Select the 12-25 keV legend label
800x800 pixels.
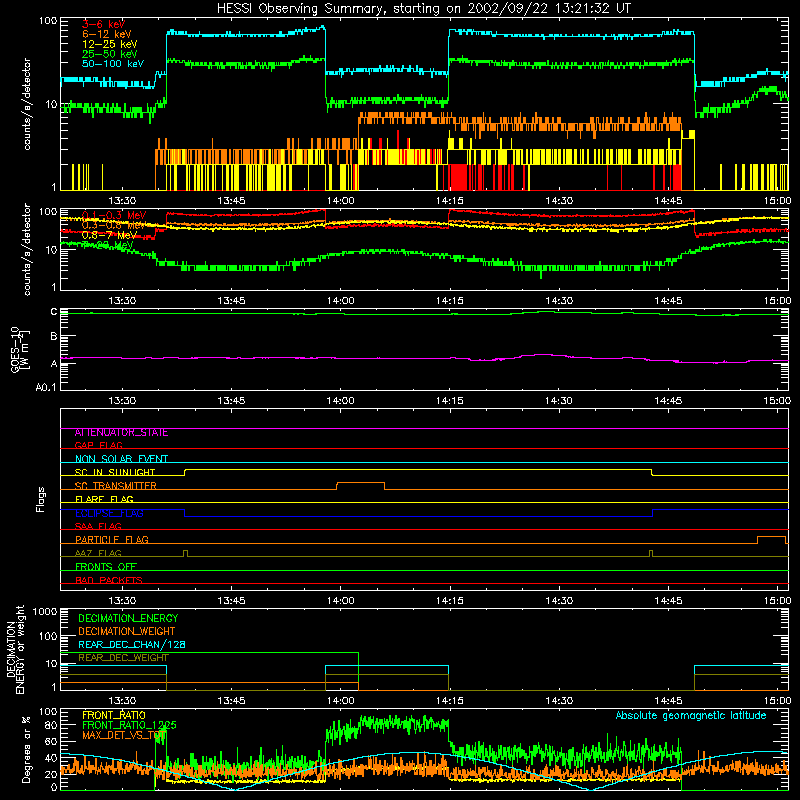(x=109, y=44)
